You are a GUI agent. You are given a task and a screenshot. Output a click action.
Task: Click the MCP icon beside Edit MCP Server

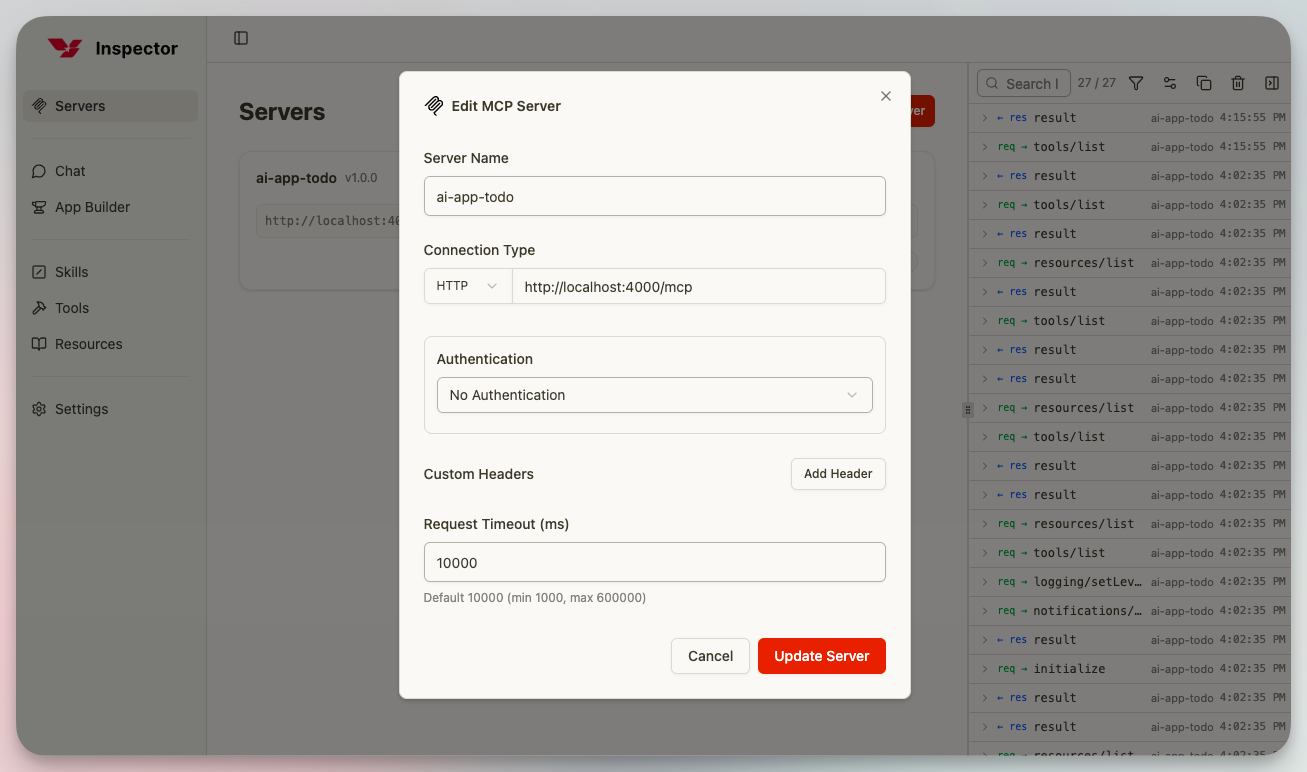tap(434, 106)
